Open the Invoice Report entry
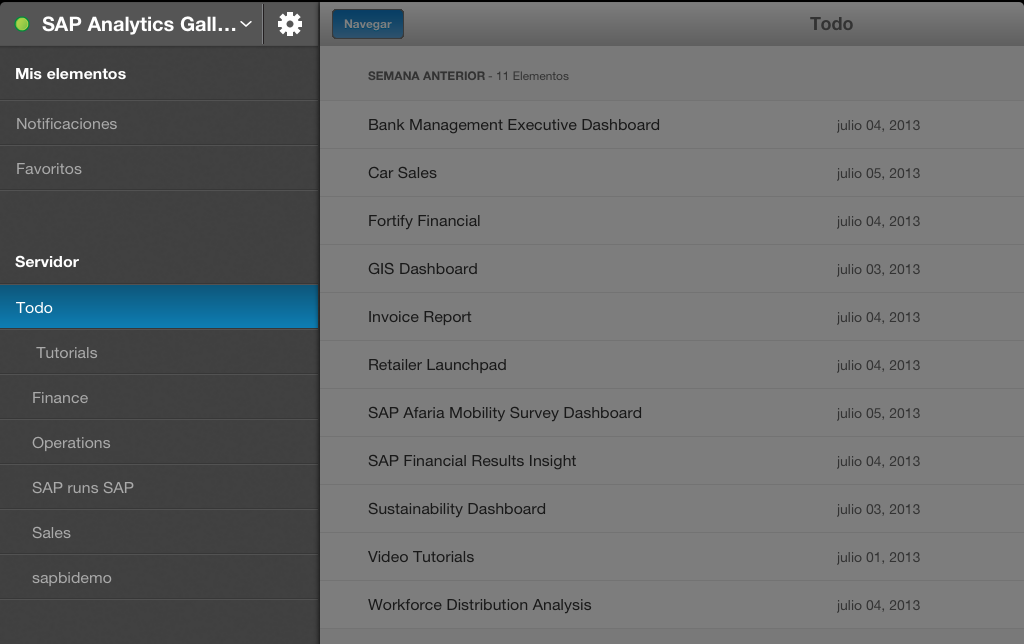 (419, 317)
